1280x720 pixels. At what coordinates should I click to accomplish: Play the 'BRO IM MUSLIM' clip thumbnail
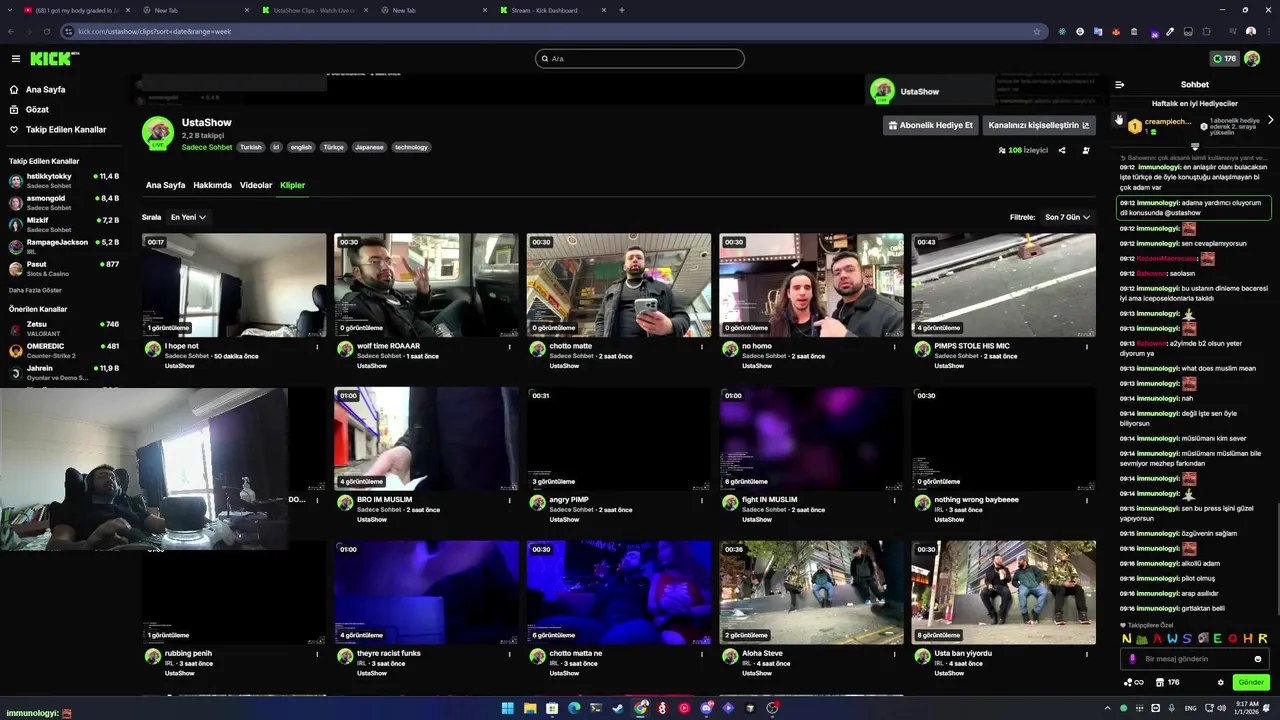[x=426, y=438]
